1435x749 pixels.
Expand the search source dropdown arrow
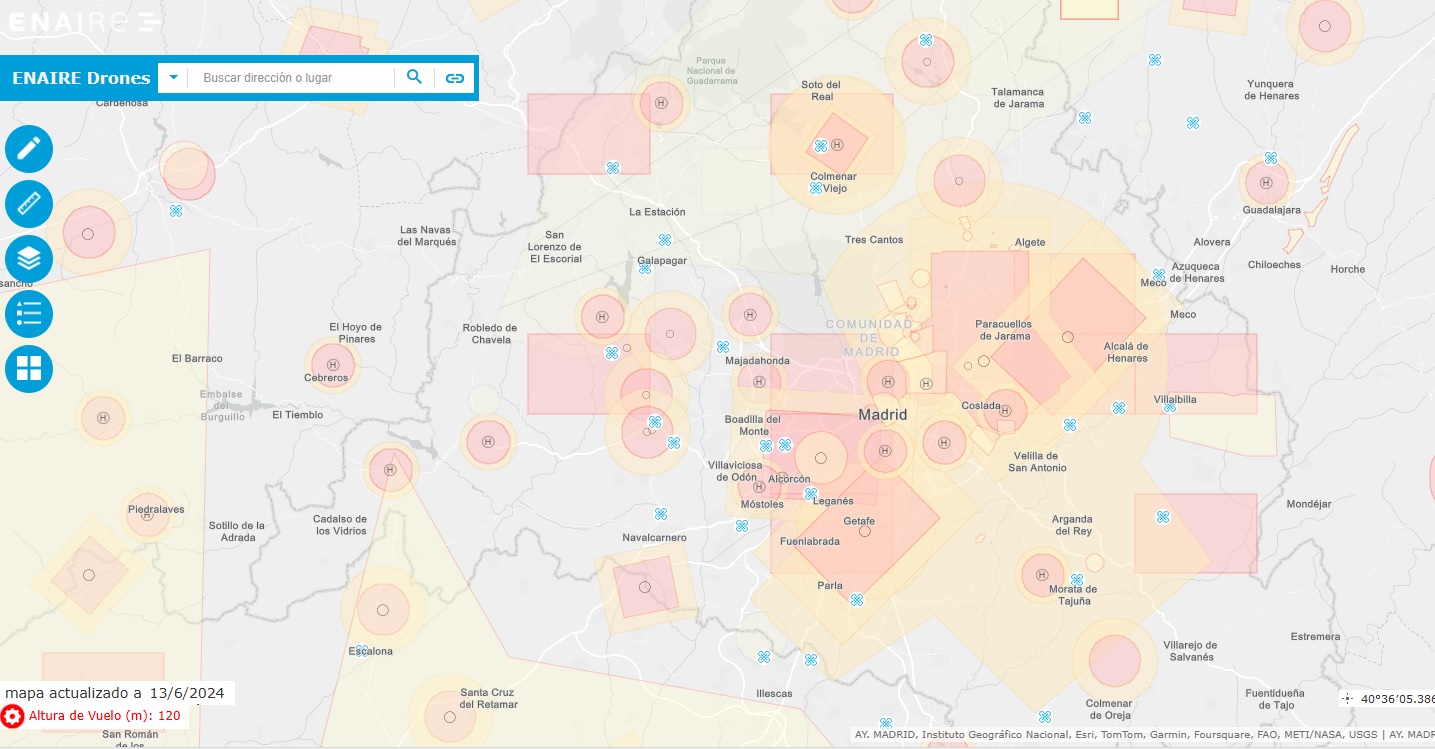173,78
